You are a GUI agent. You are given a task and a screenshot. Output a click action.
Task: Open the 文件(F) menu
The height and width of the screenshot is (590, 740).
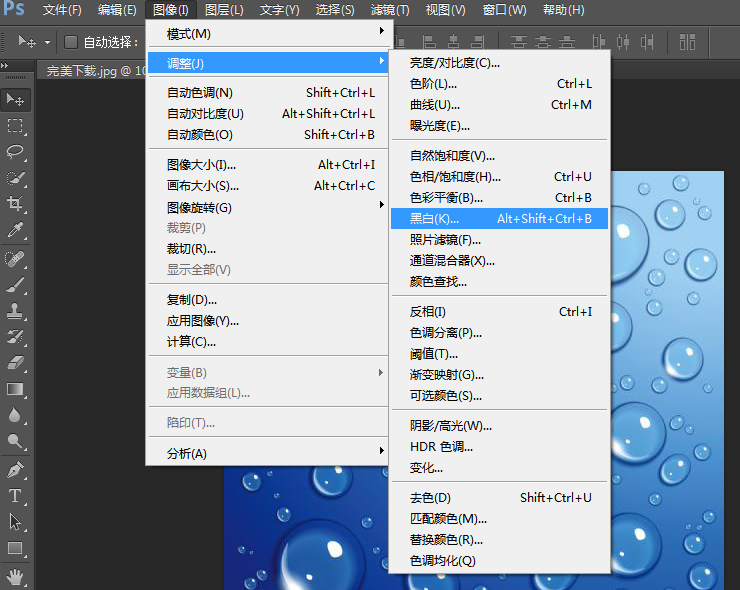tap(62, 9)
